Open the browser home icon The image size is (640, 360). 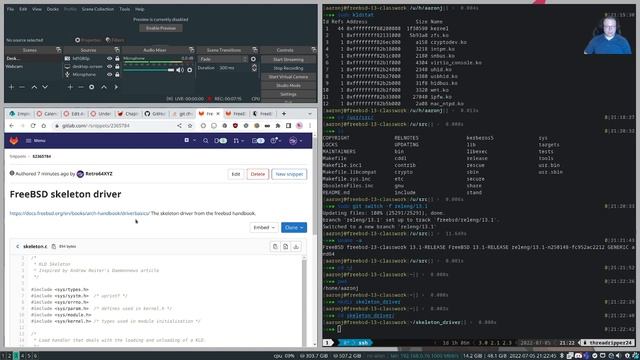click(44, 126)
